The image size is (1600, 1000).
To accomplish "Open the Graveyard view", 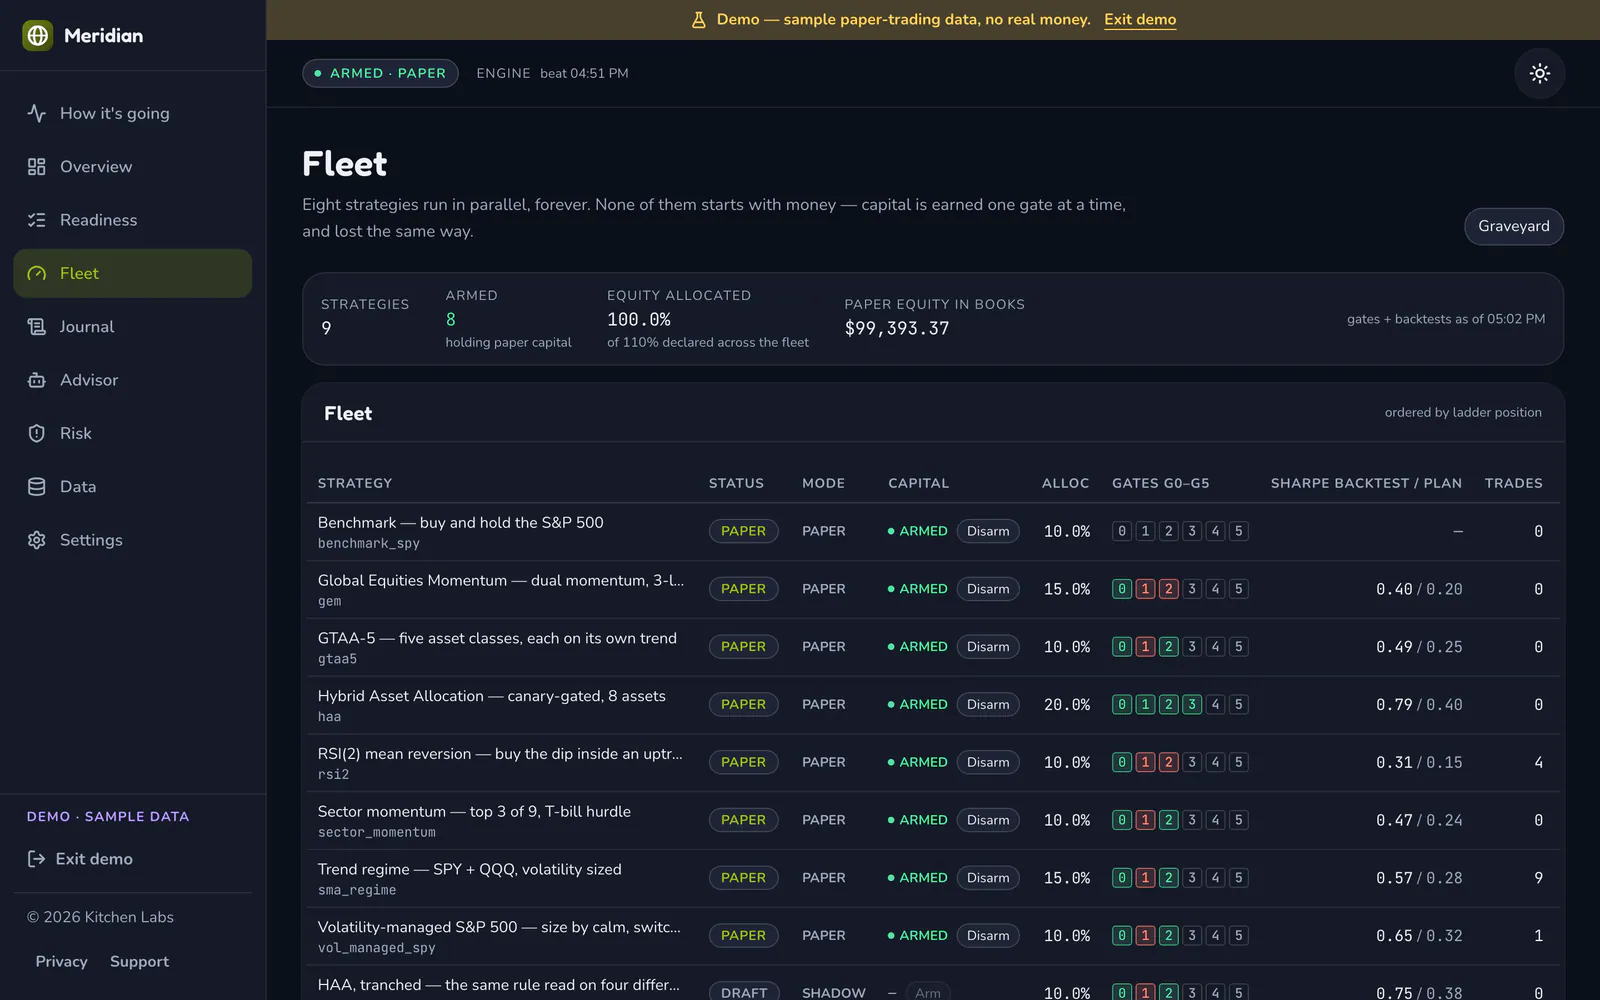I will [x=1514, y=226].
